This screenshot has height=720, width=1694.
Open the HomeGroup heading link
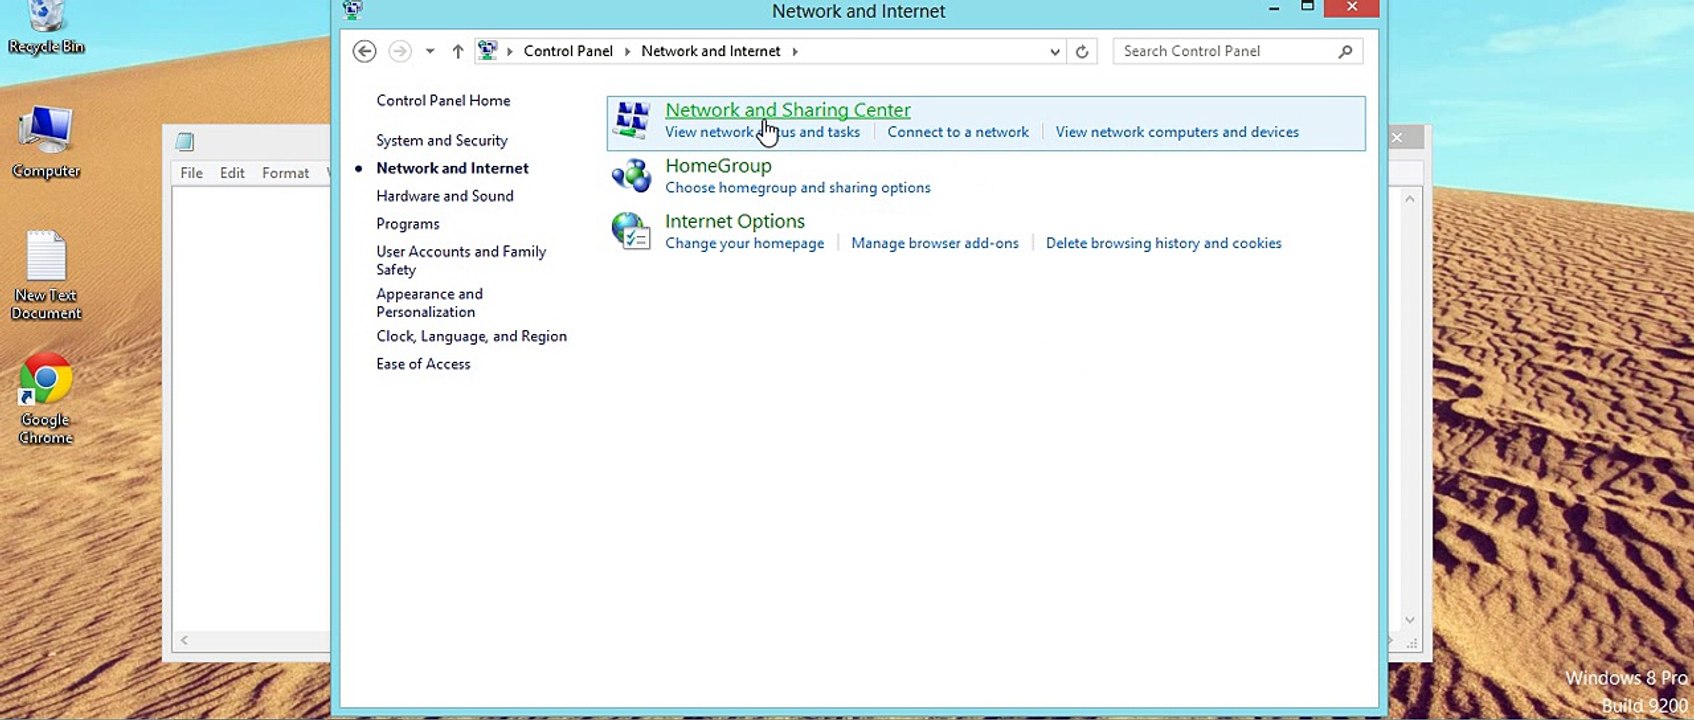pos(718,166)
